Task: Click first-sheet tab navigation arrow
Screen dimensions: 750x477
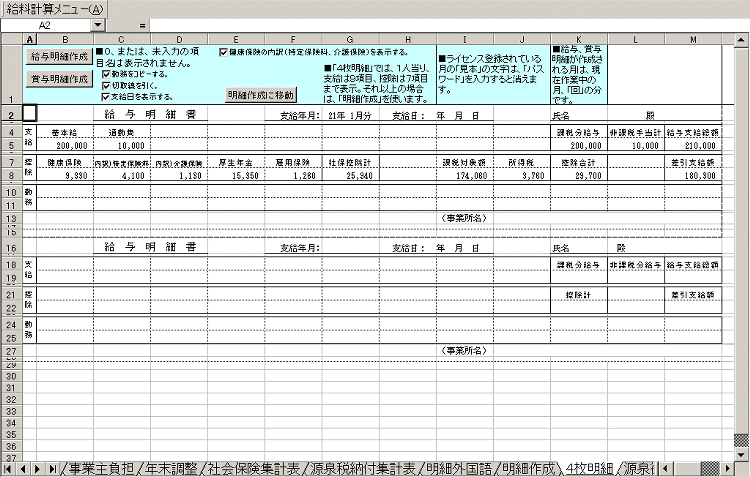Action: click(9, 468)
